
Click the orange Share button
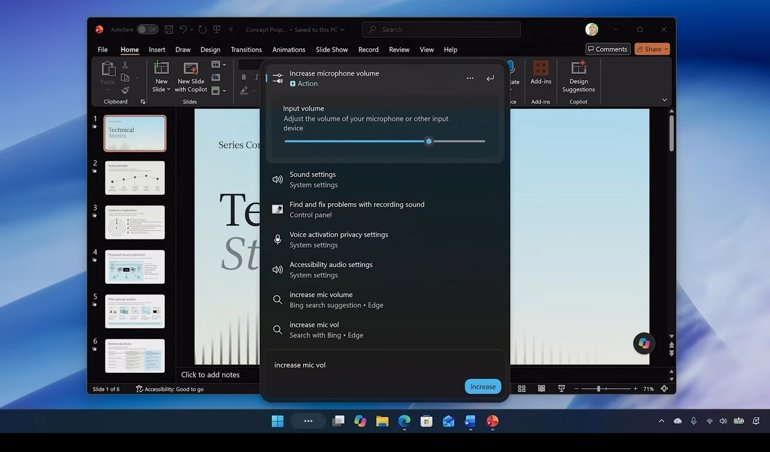652,49
